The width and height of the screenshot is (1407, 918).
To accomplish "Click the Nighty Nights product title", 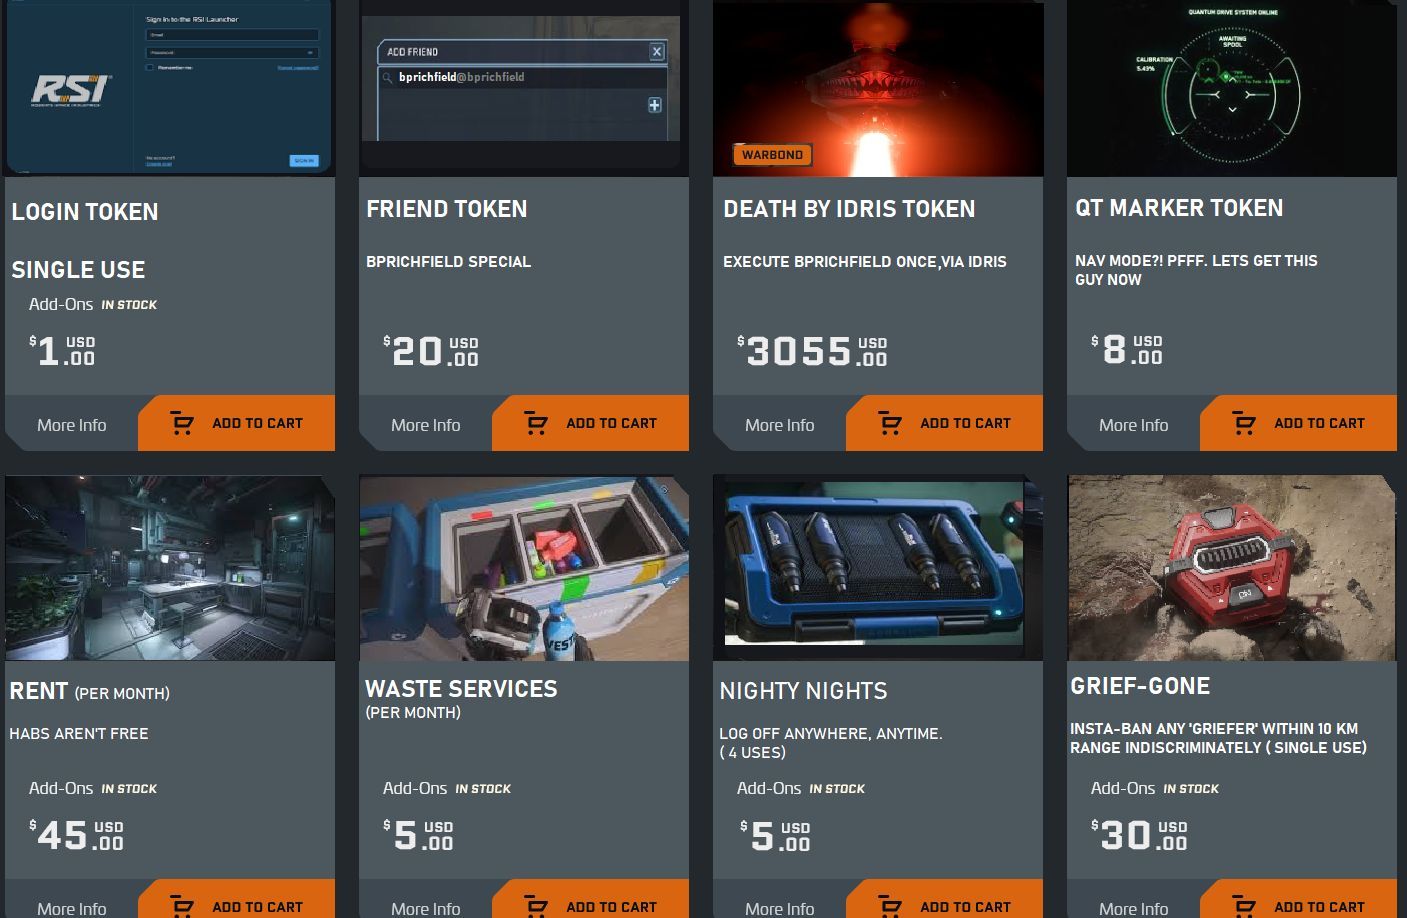I will (x=803, y=691).
